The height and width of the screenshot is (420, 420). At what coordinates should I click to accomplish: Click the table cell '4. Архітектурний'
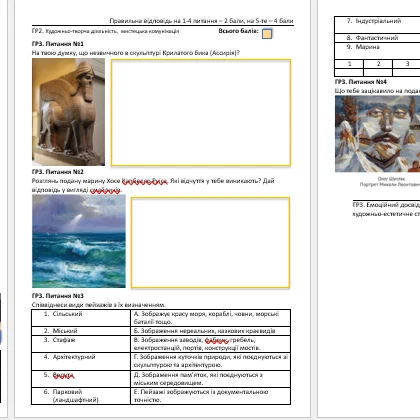(81, 361)
